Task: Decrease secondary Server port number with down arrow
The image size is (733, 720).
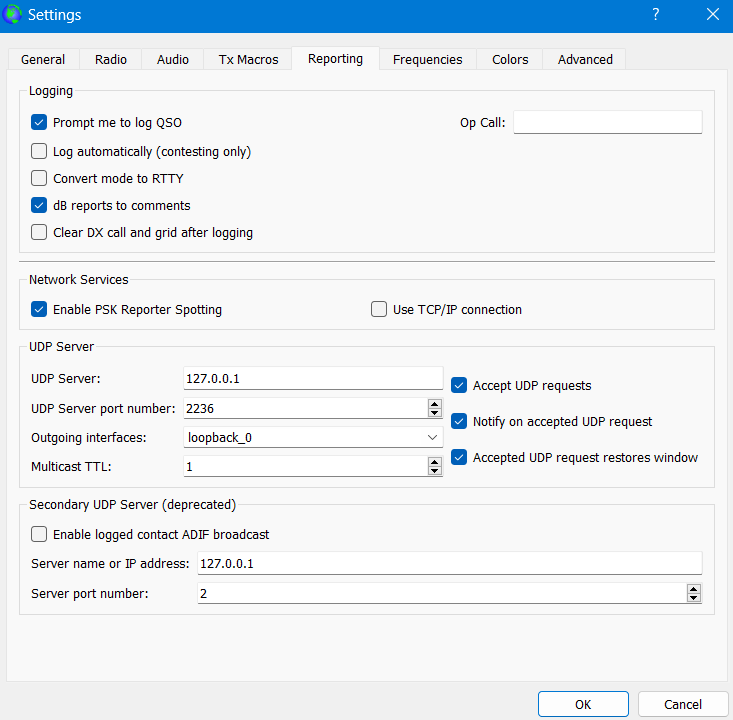Action: (694, 598)
